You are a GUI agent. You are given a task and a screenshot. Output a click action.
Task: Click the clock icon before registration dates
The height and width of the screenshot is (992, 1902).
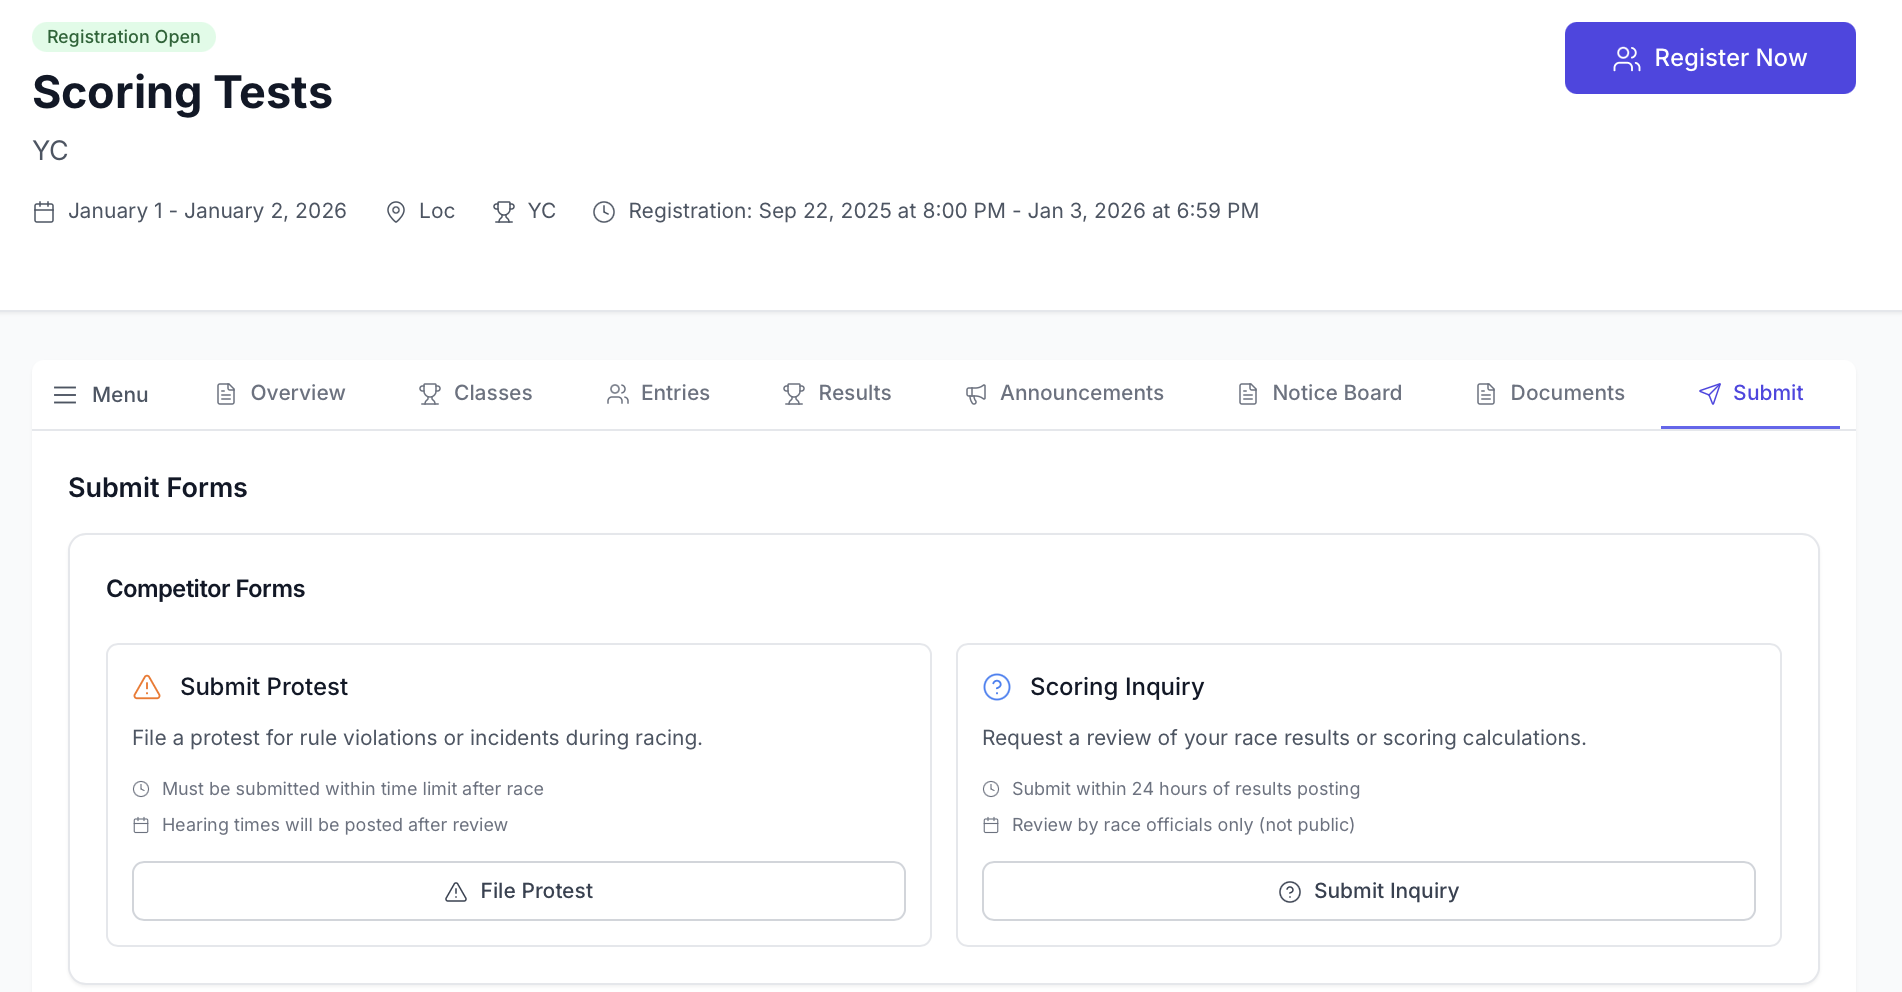tap(603, 211)
